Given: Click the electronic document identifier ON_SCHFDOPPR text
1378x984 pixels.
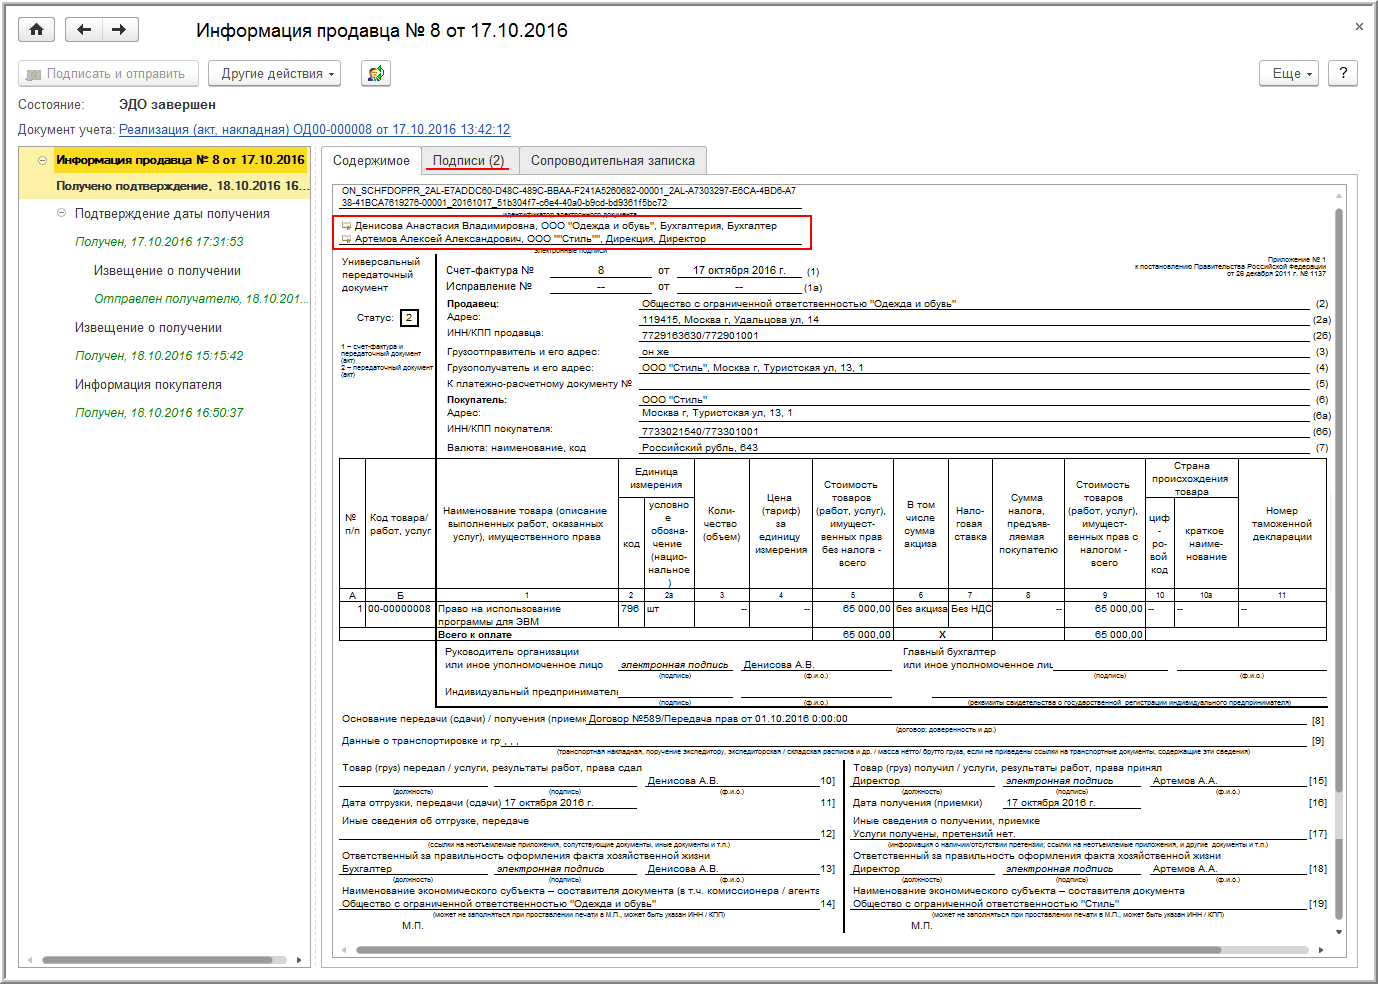Looking at the screenshot, I should click(x=569, y=196).
